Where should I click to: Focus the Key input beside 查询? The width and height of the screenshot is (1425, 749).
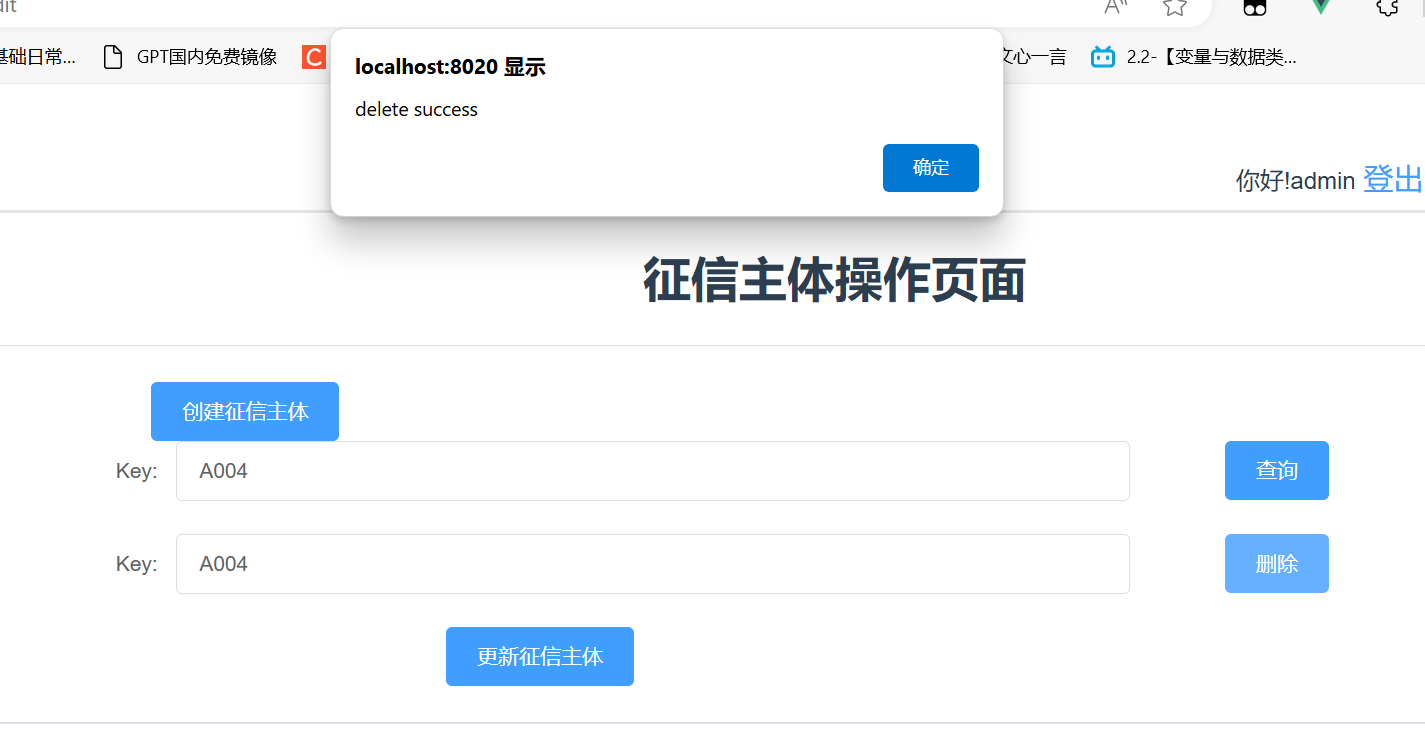[x=653, y=471]
